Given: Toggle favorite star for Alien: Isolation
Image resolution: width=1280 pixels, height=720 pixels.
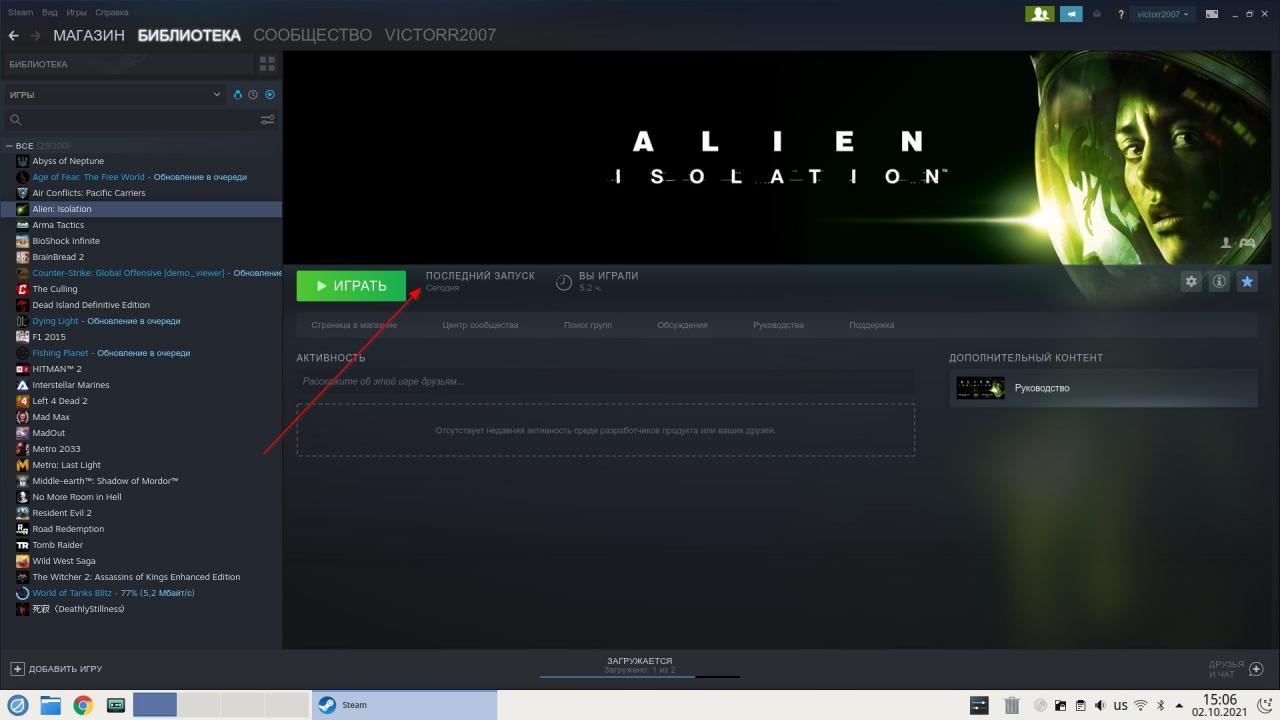Looking at the screenshot, I should (1247, 282).
